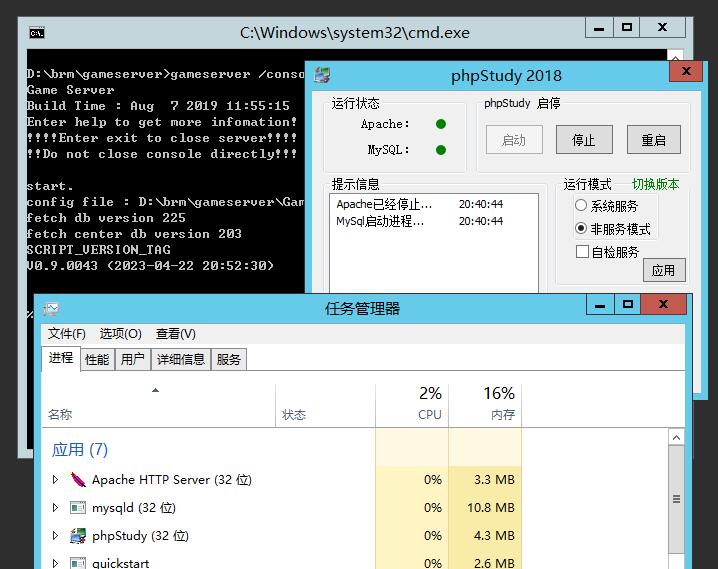
Task: Expand the mysqld process row
Action: pyautogui.click(x=55, y=507)
